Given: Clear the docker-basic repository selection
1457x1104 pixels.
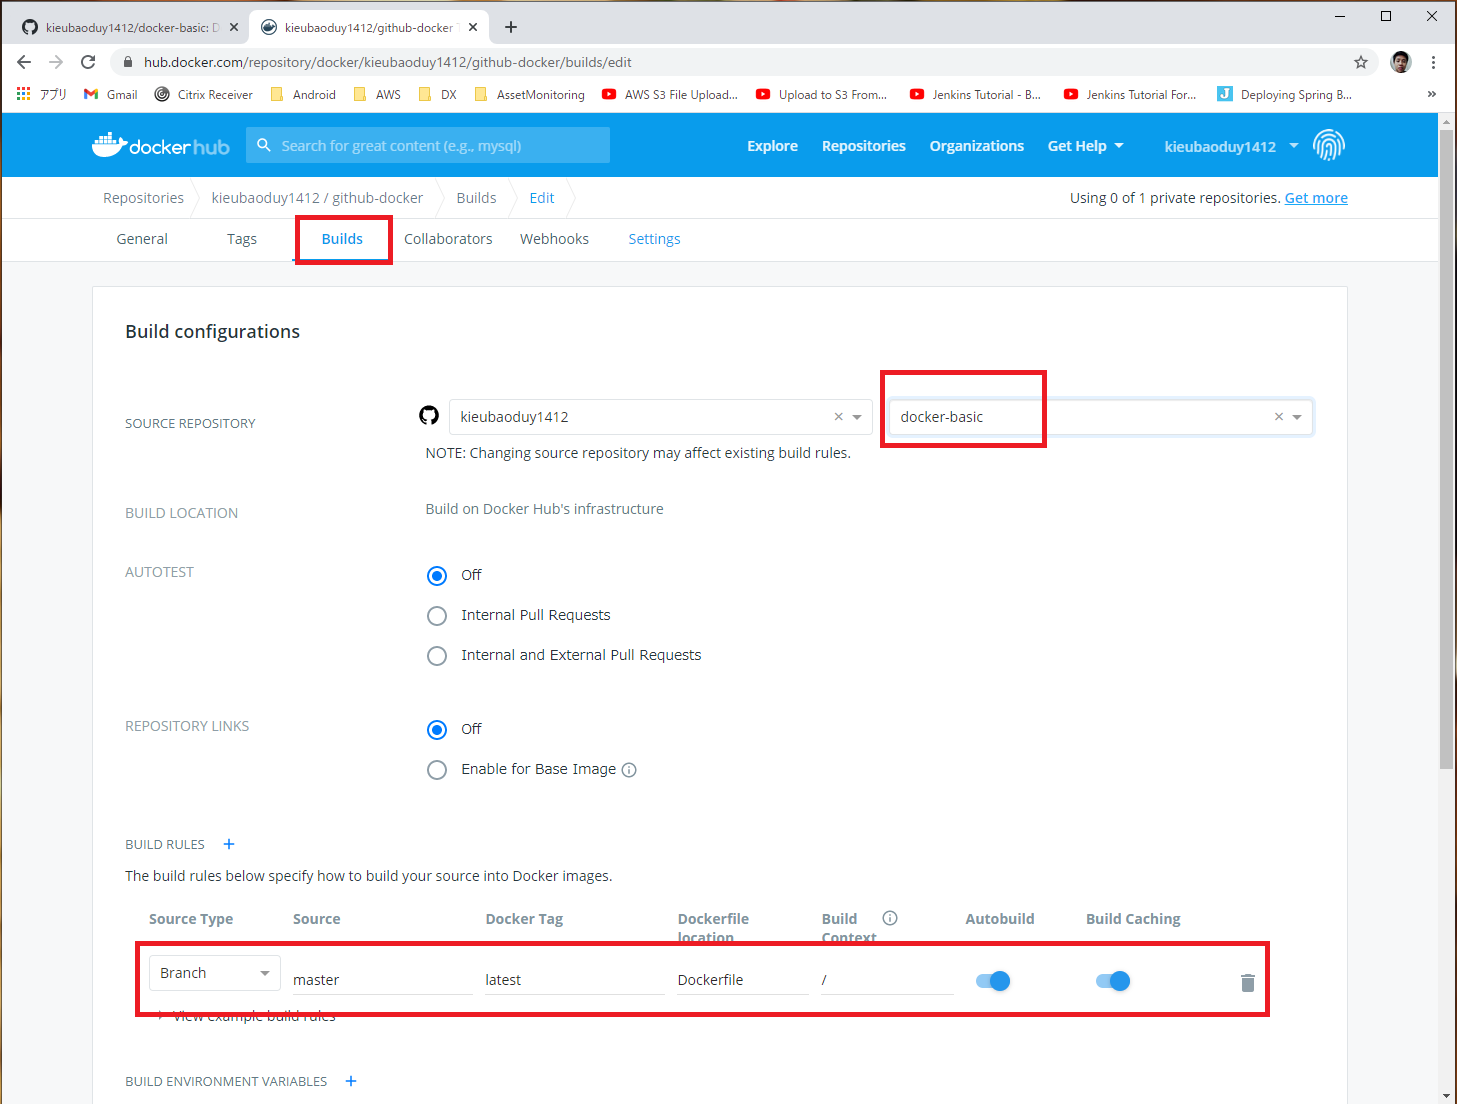Looking at the screenshot, I should 1278,417.
